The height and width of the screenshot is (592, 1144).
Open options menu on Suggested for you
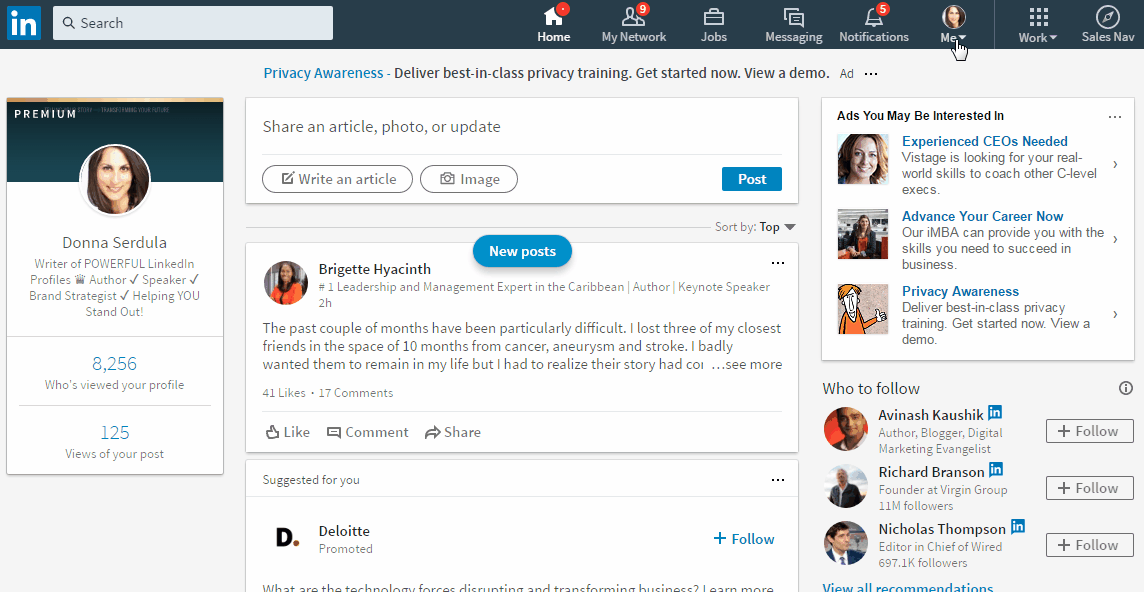778,480
